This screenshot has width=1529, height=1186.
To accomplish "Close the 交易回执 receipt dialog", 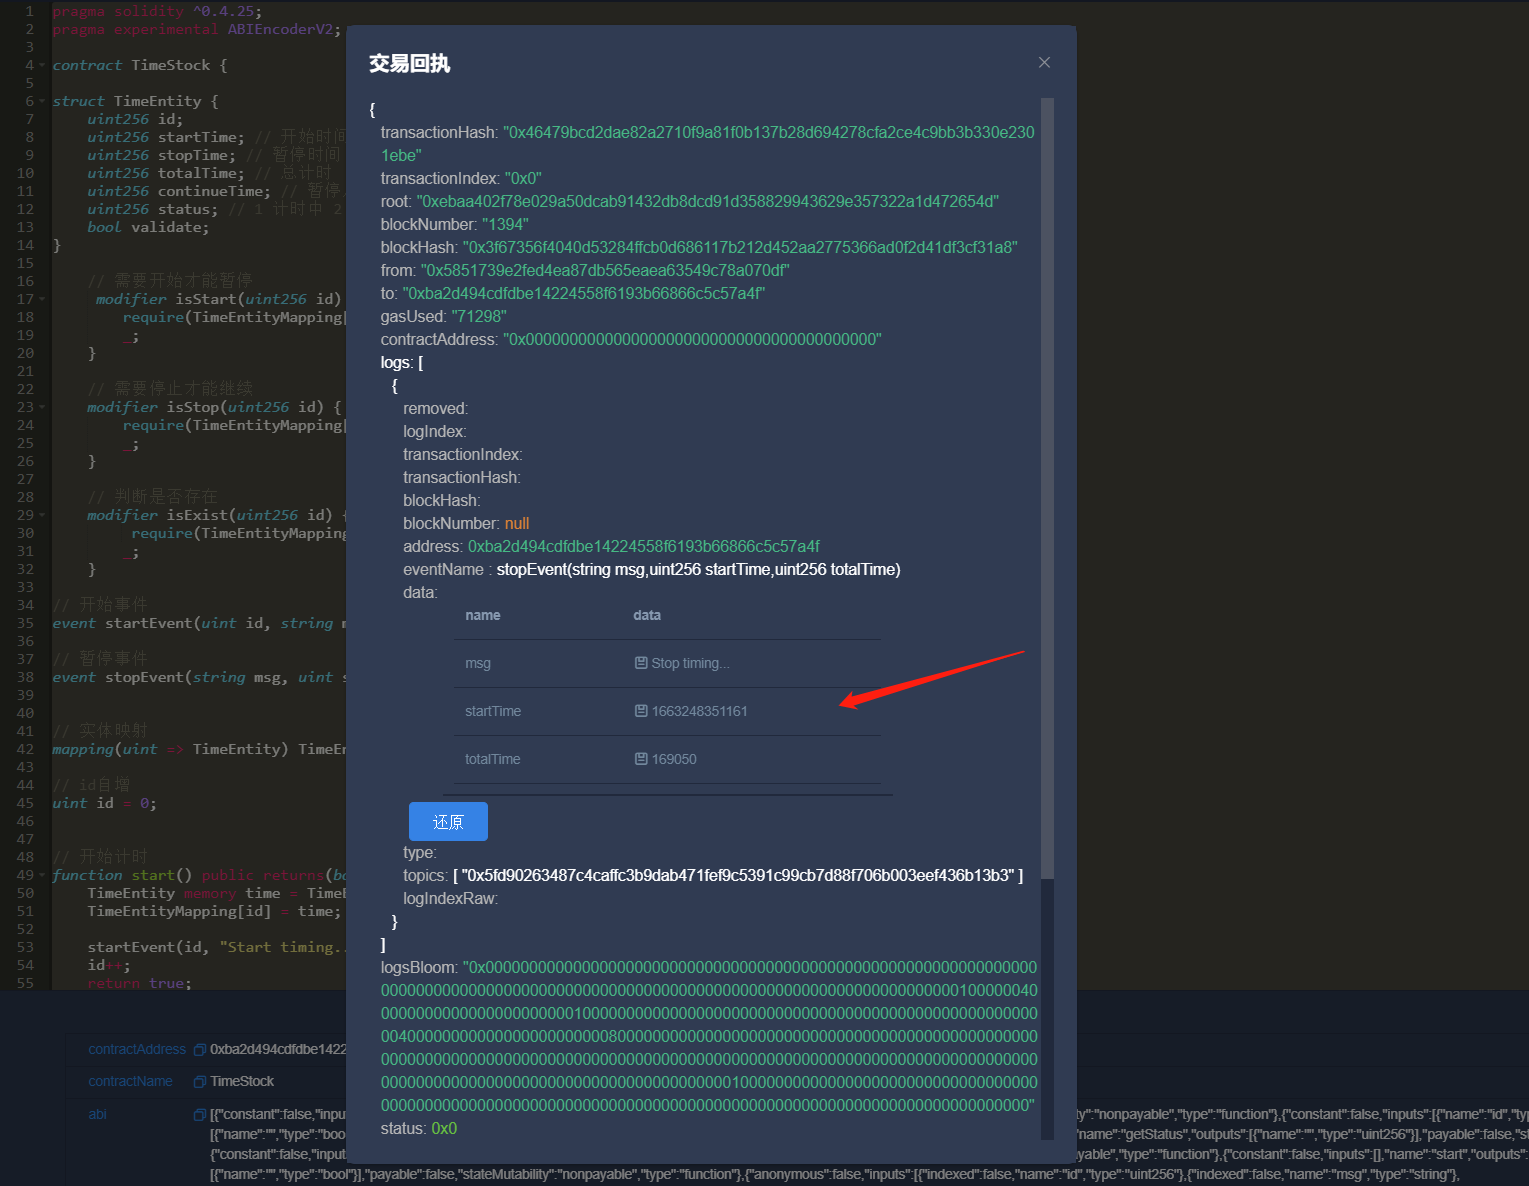I will click(x=1044, y=62).
